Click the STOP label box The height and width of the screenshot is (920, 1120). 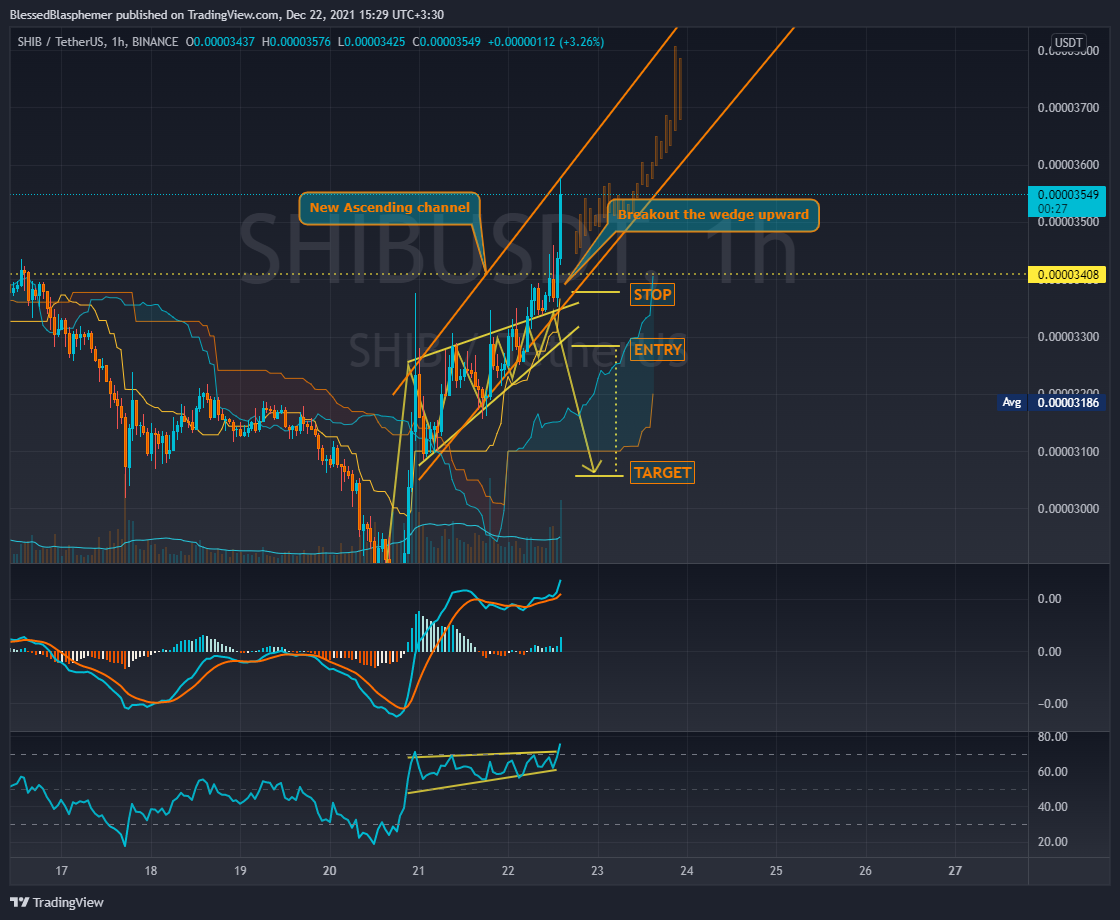click(652, 294)
